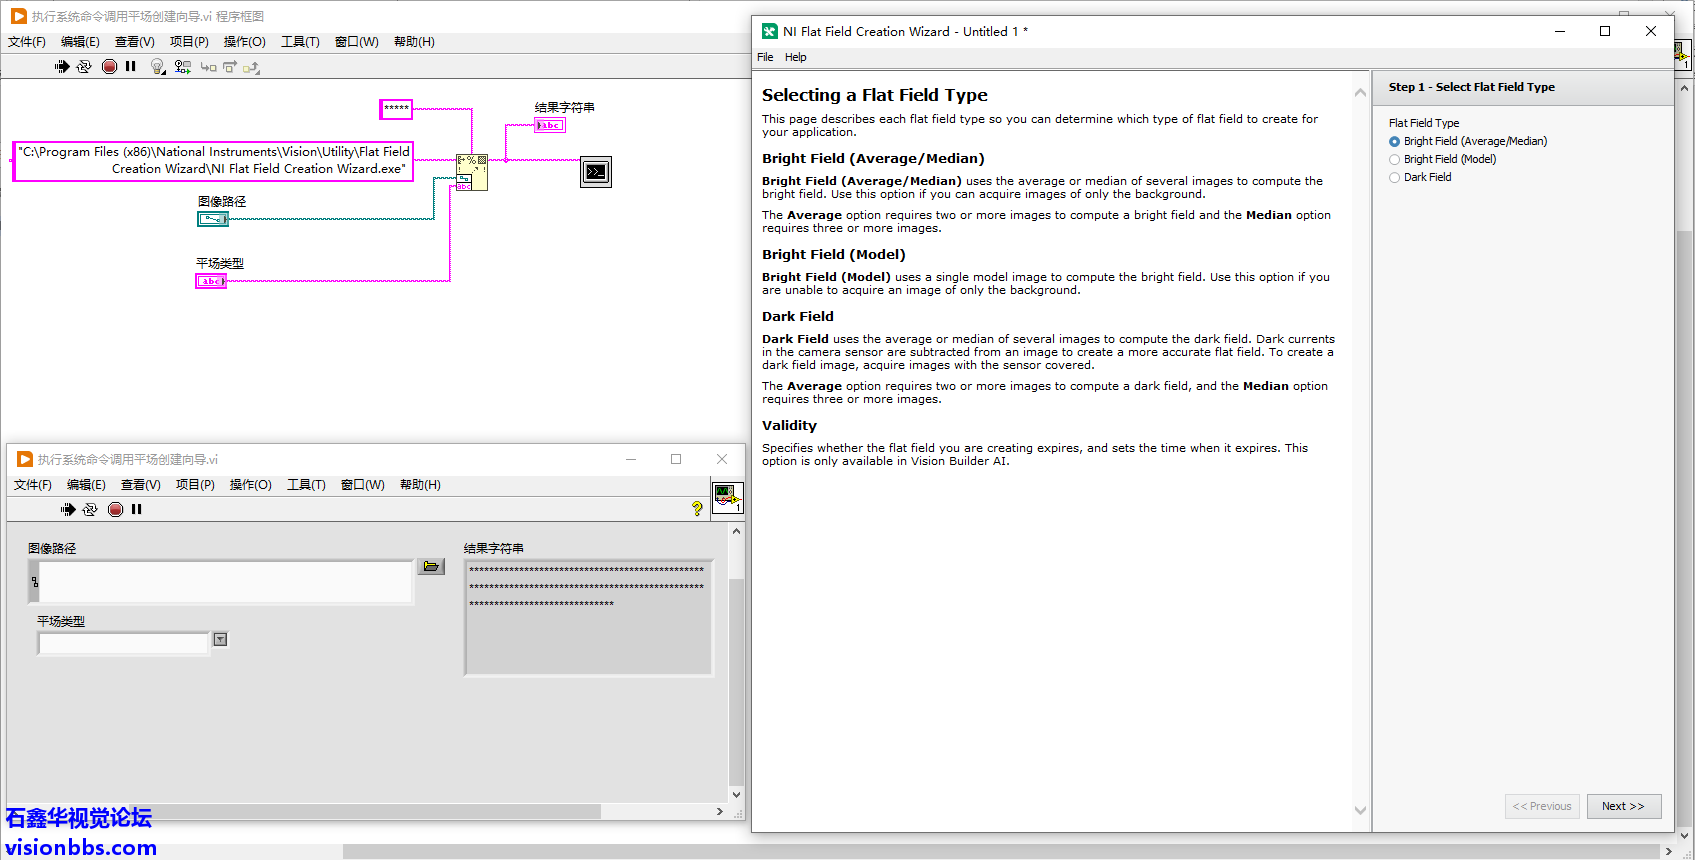Open 工具(T) menu in front panel window
Viewport: 1695px width, 860px height.
click(x=306, y=485)
